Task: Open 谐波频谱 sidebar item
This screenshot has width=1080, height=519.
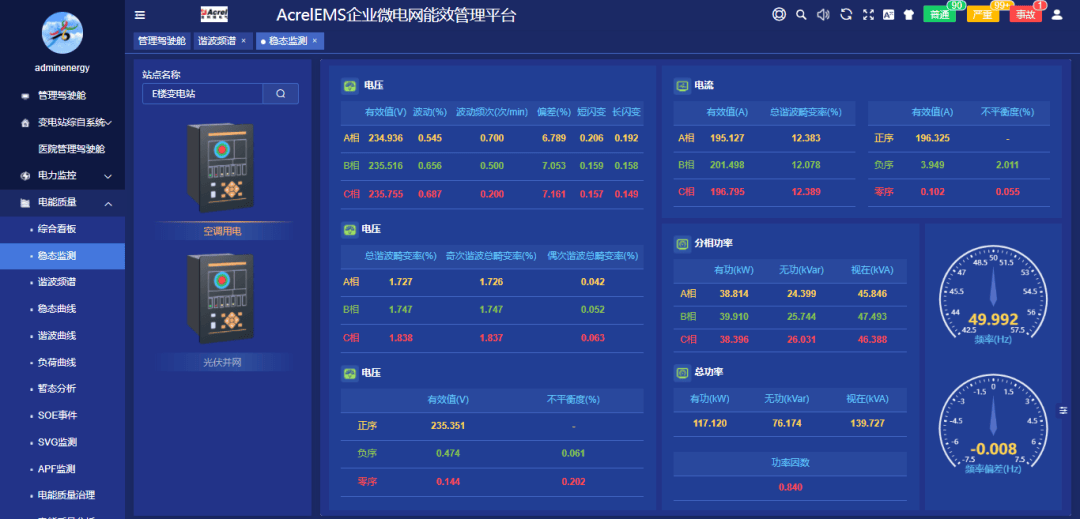Action: [x=62, y=282]
